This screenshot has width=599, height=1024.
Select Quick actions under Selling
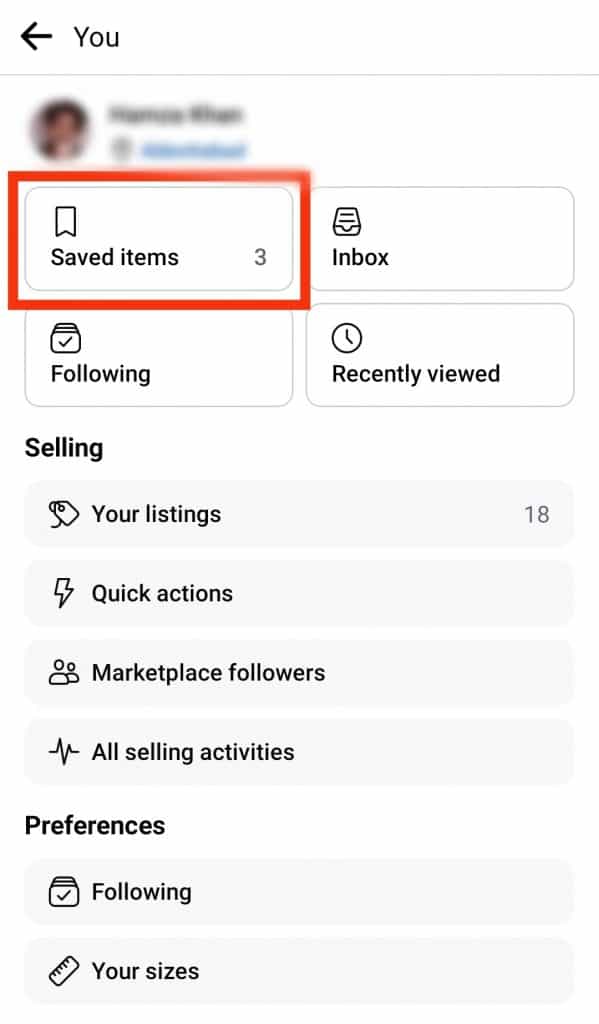pos(299,593)
